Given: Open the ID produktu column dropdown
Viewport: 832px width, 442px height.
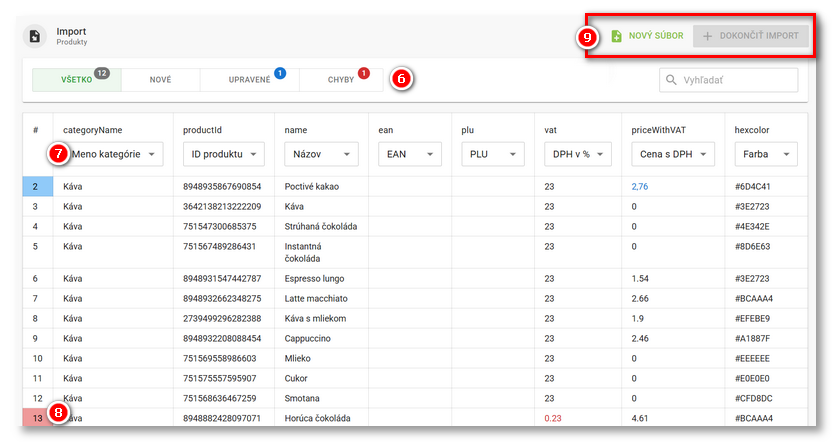Looking at the screenshot, I should point(223,154).
